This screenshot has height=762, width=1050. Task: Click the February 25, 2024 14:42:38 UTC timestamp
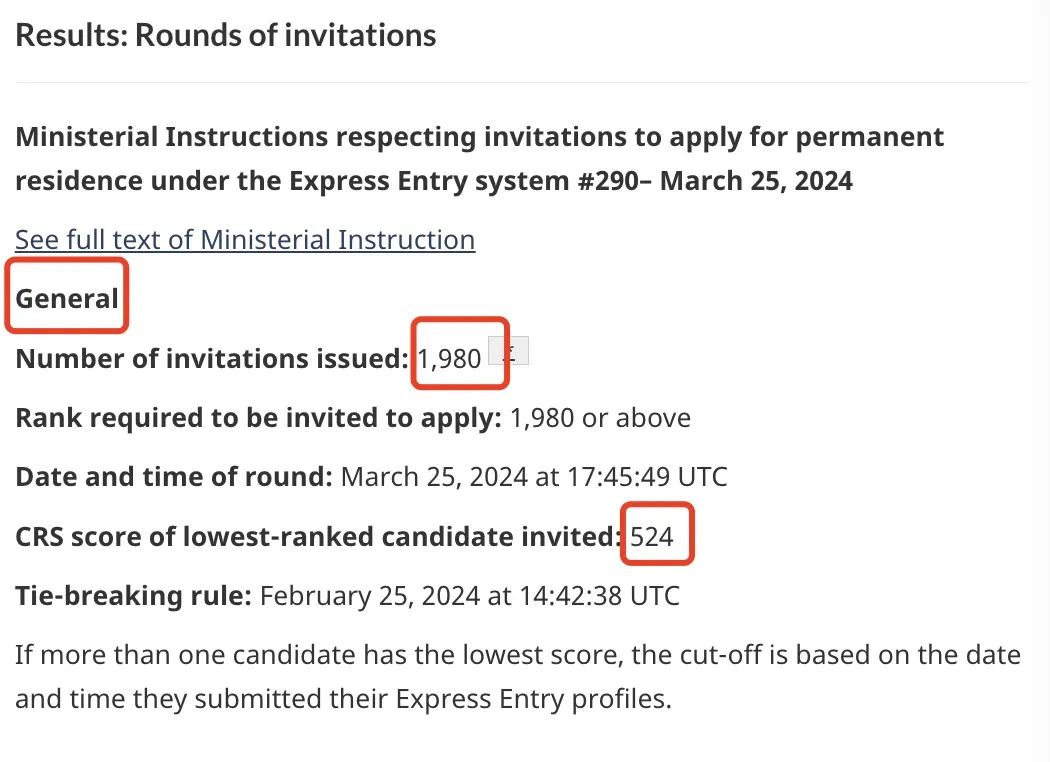pos(469,597)
